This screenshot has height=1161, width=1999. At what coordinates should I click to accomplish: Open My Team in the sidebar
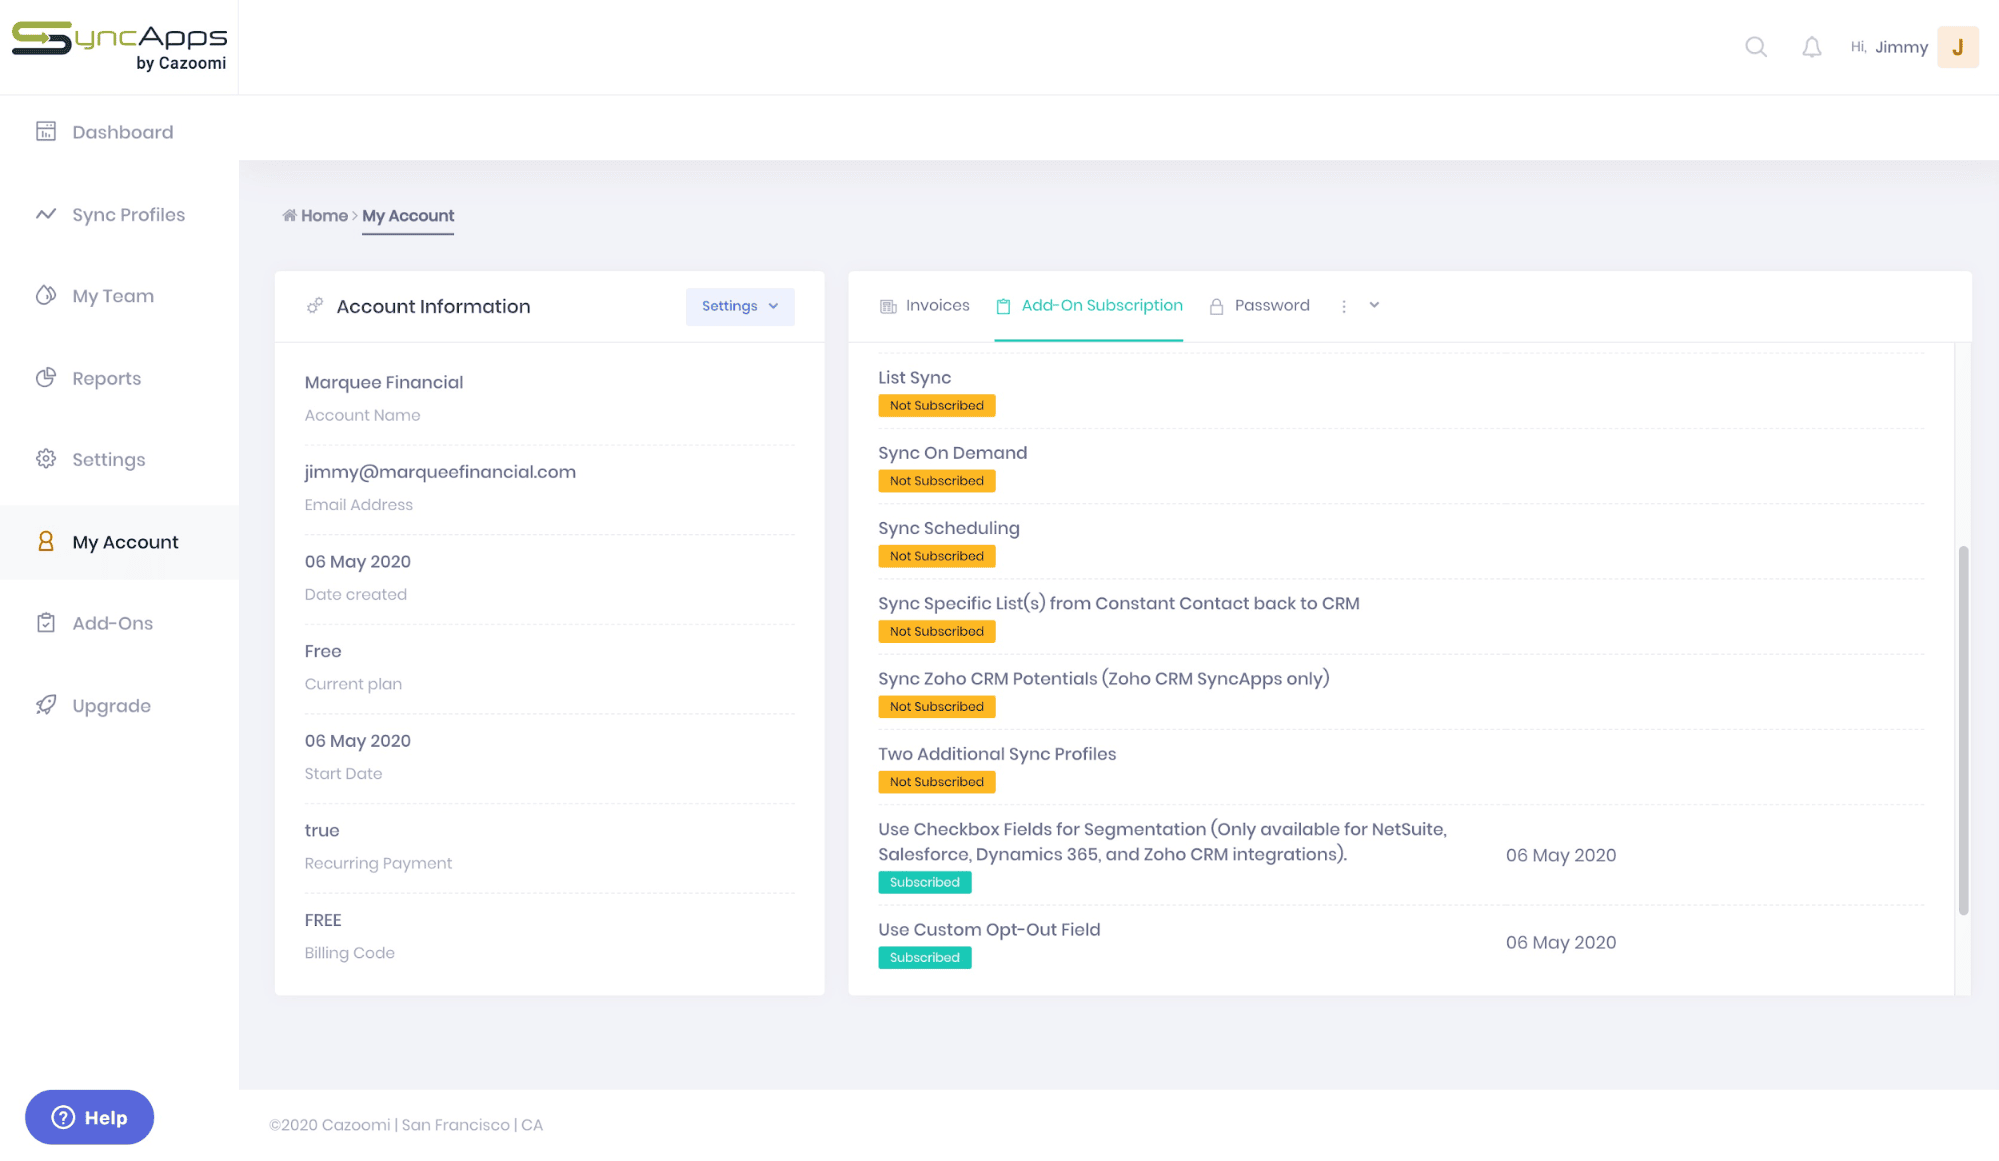click(x=119, y=295)
